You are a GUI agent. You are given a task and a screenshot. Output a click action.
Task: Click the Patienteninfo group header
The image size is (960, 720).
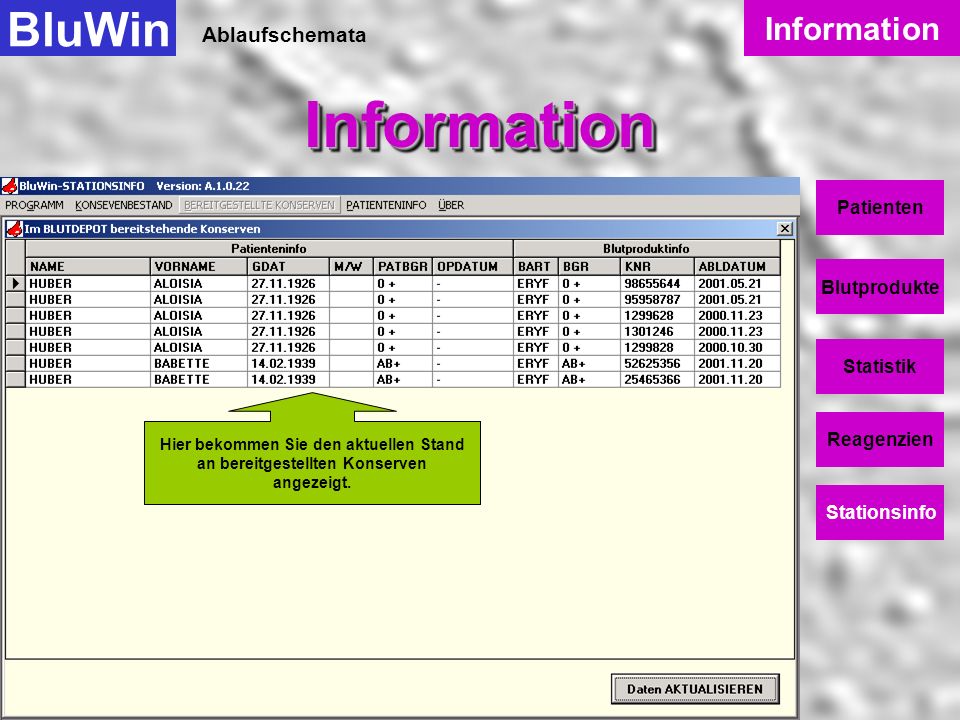269,249
